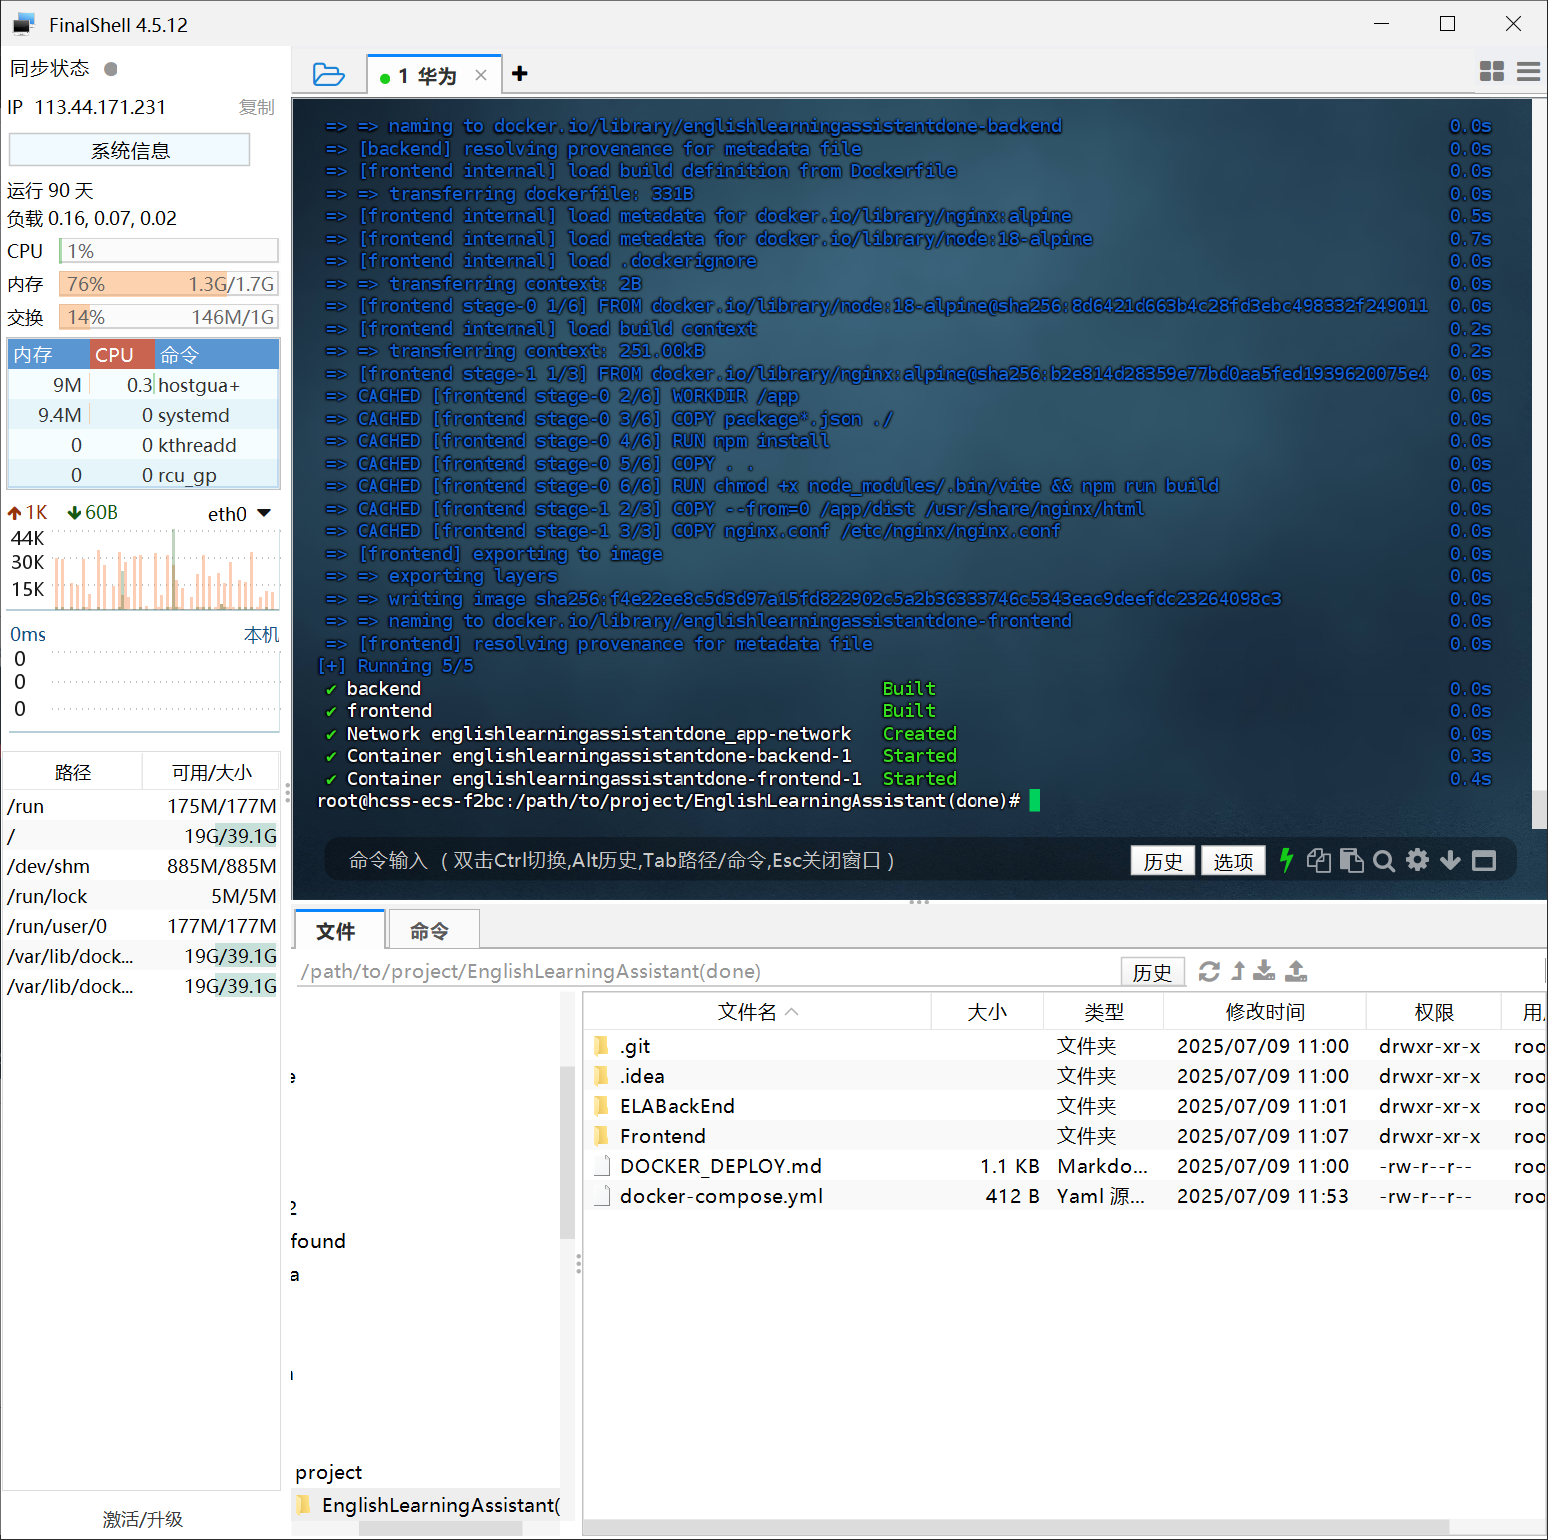Click the fullscreen window icon in command bar
This screenshot has height=1540, width=1548.
point(1484,860)
